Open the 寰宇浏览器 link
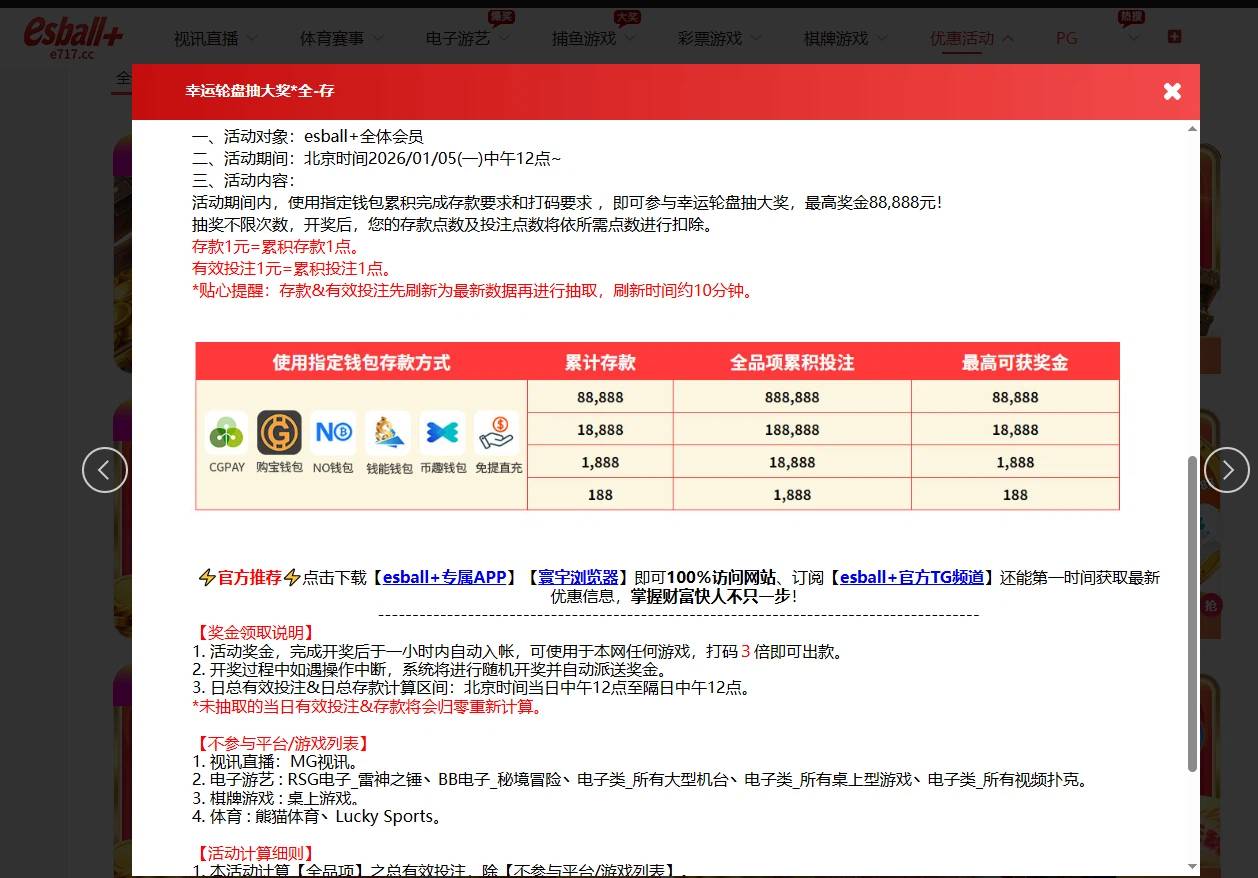The image size is (1258, 878). [x=578, y=577]
